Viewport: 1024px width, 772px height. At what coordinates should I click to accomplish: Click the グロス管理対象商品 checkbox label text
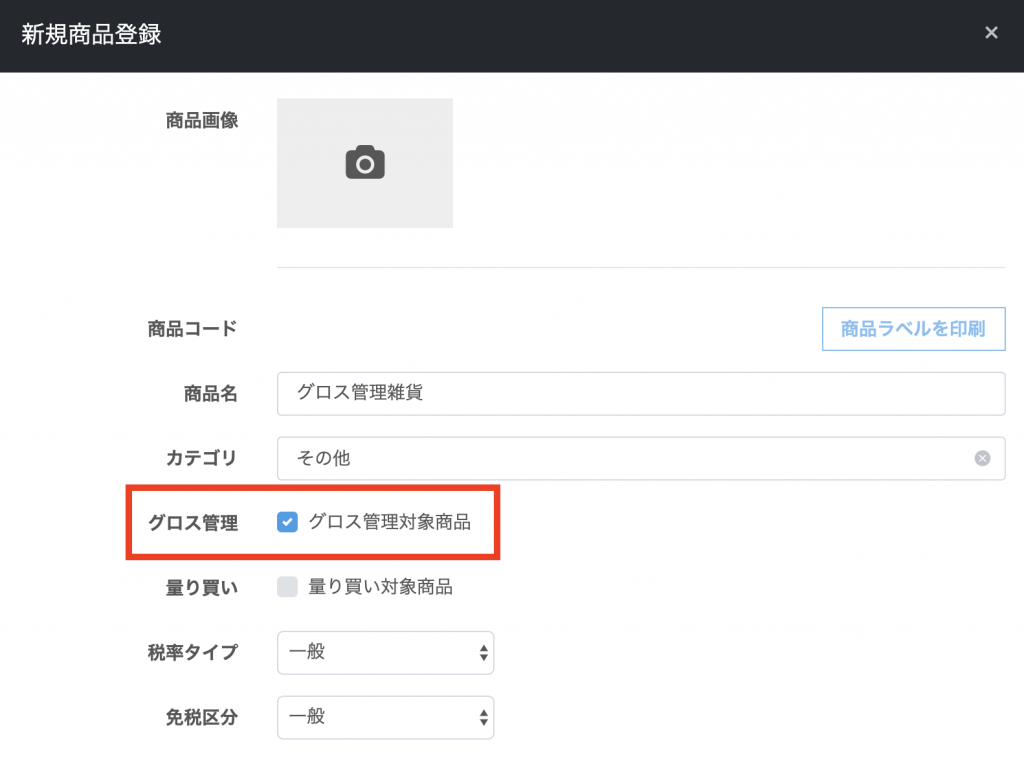tap(389, 521)
